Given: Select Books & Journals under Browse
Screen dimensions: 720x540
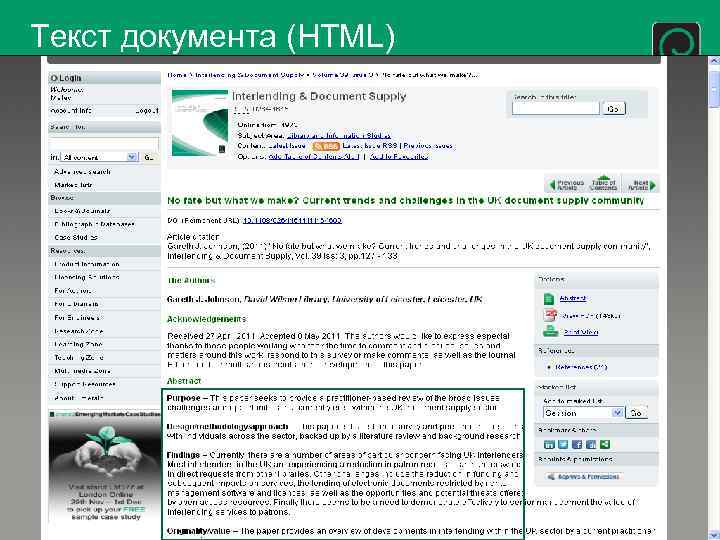Looking at the screenshot, I should tap(82, 211).
